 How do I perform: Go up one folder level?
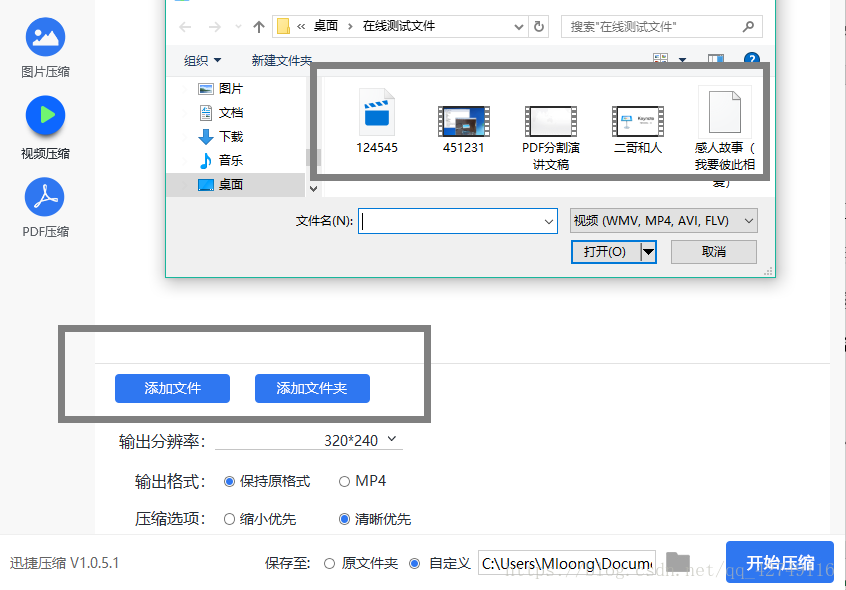point(259,26)
